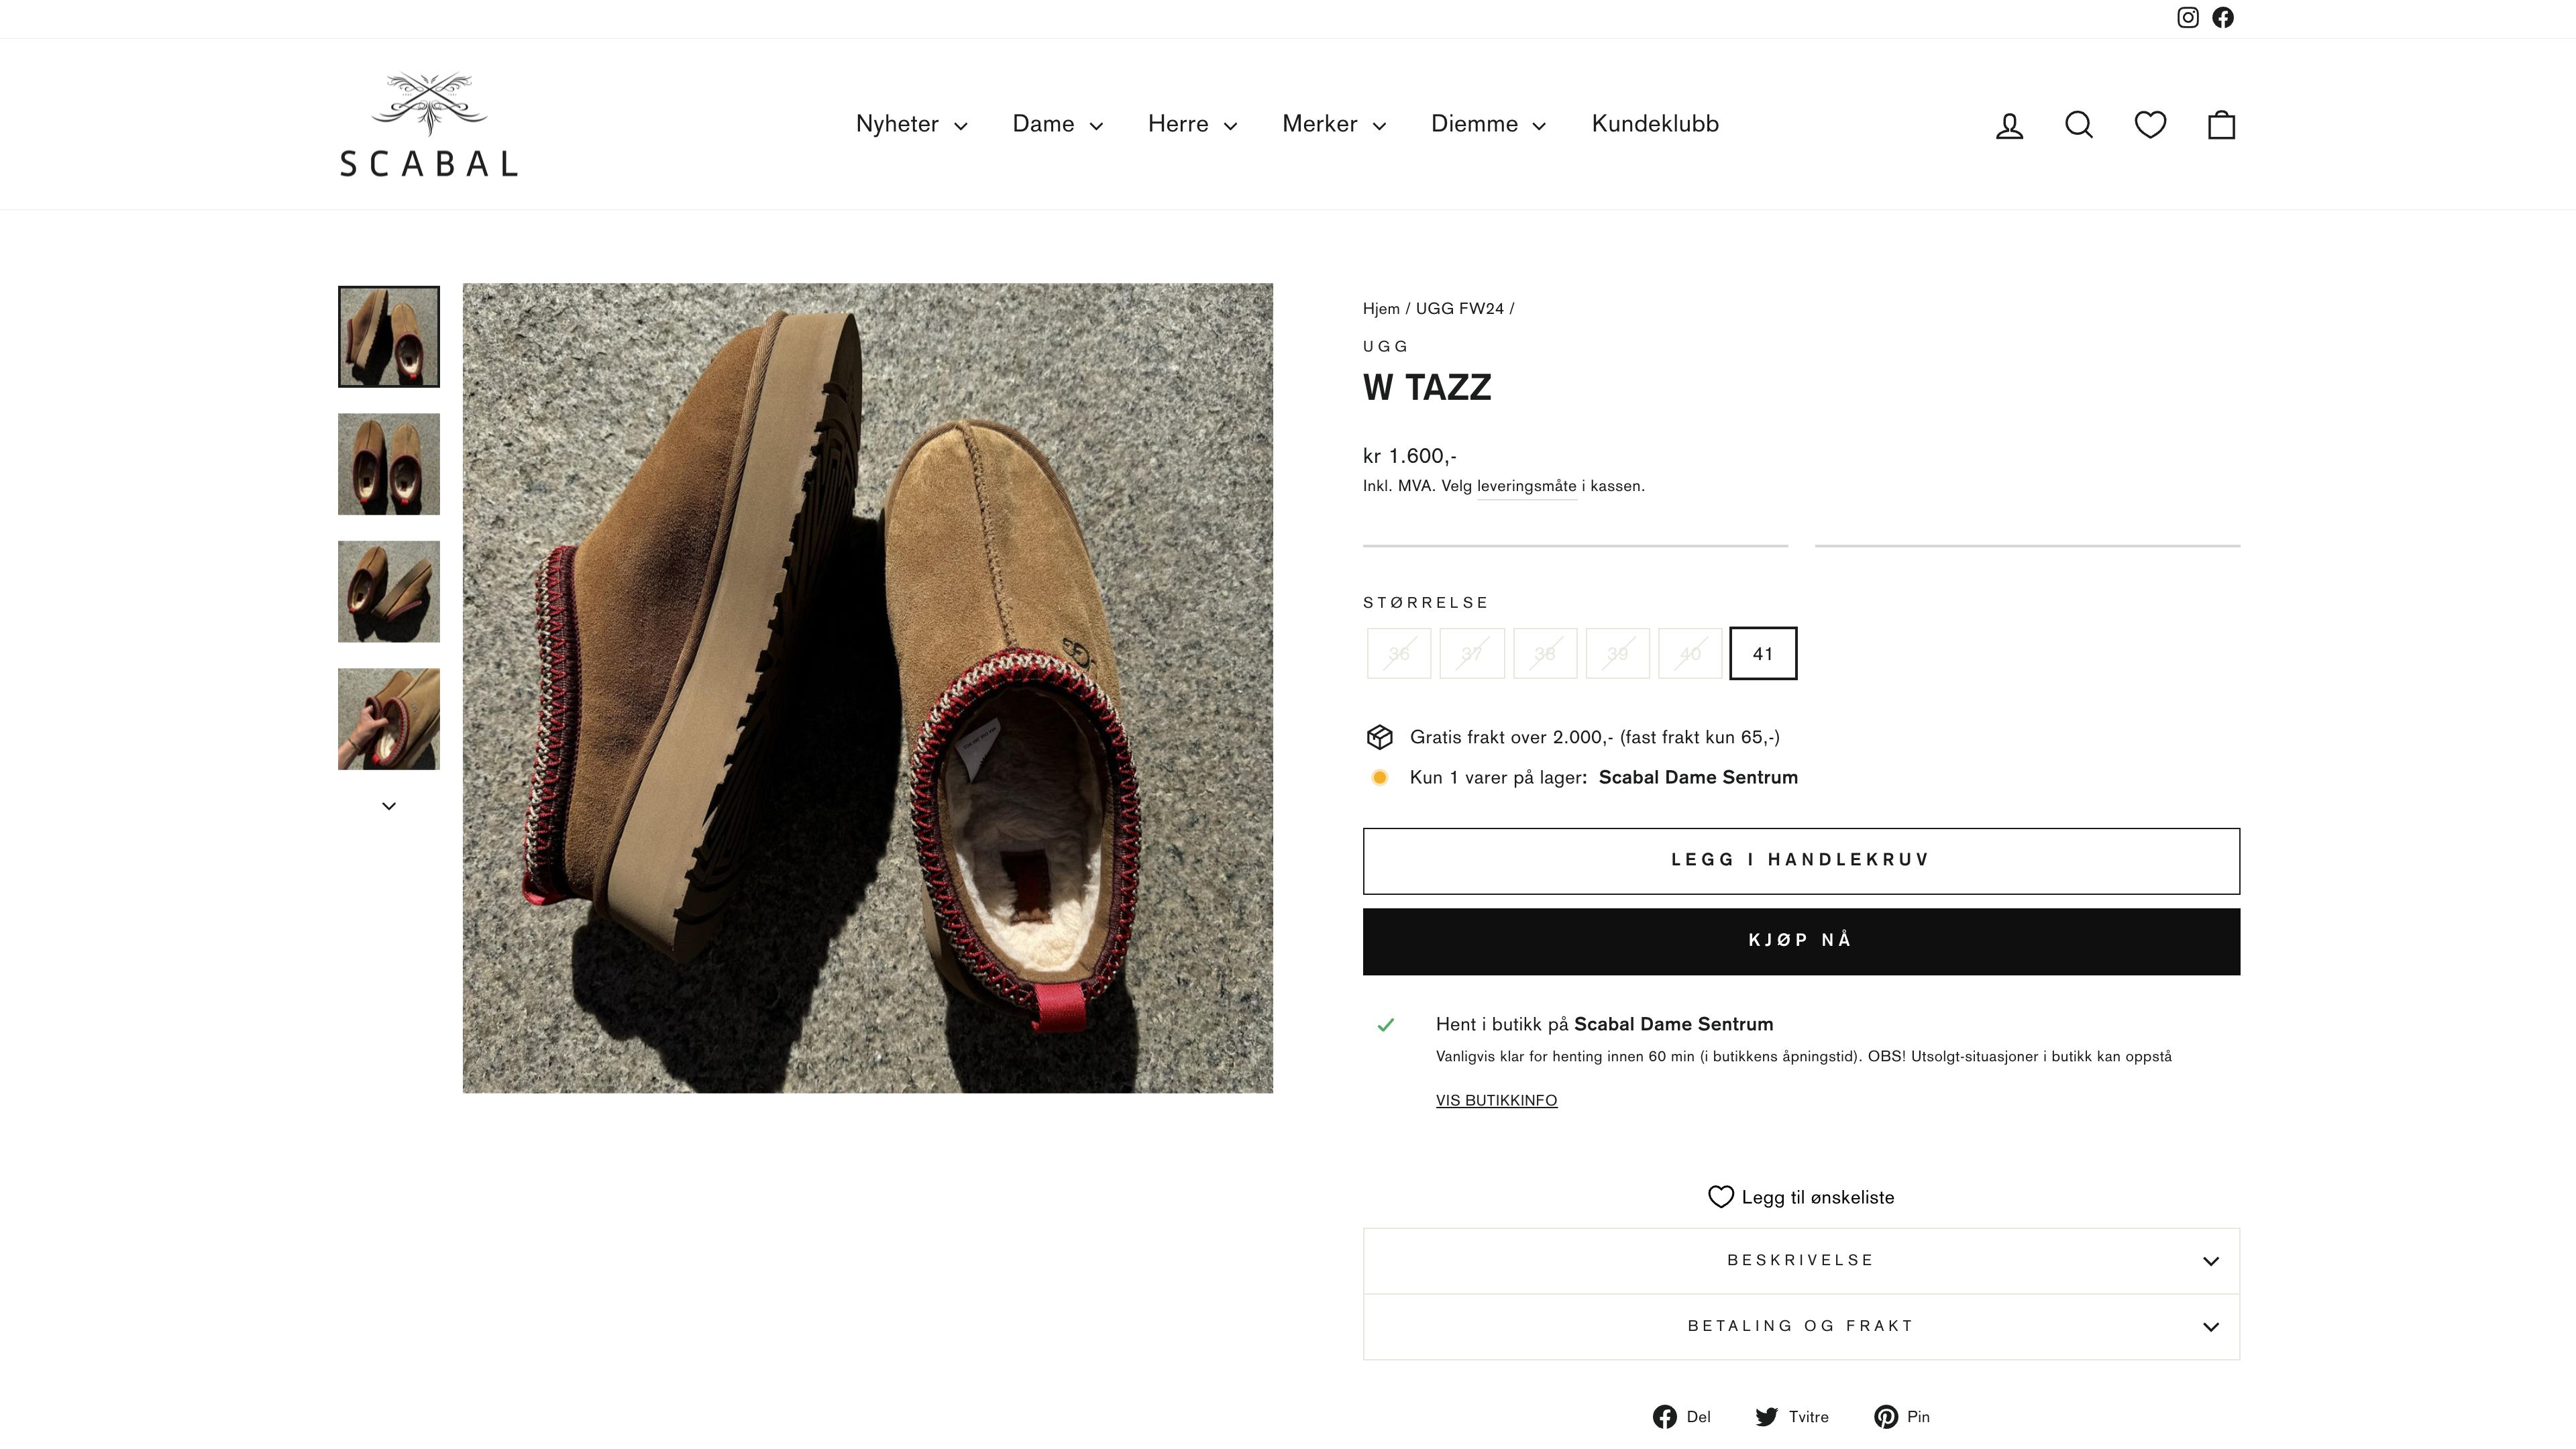Viewport: 2576px width, 1449px height.
Task: Open the shopping cart icon
Action: pos(2222,124)
